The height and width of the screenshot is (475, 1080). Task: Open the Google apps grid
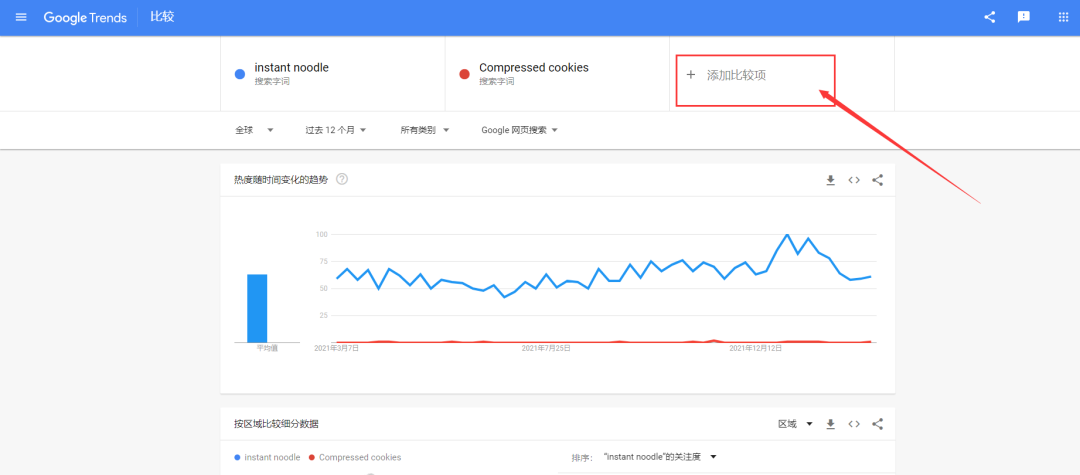pos(1063,17)
